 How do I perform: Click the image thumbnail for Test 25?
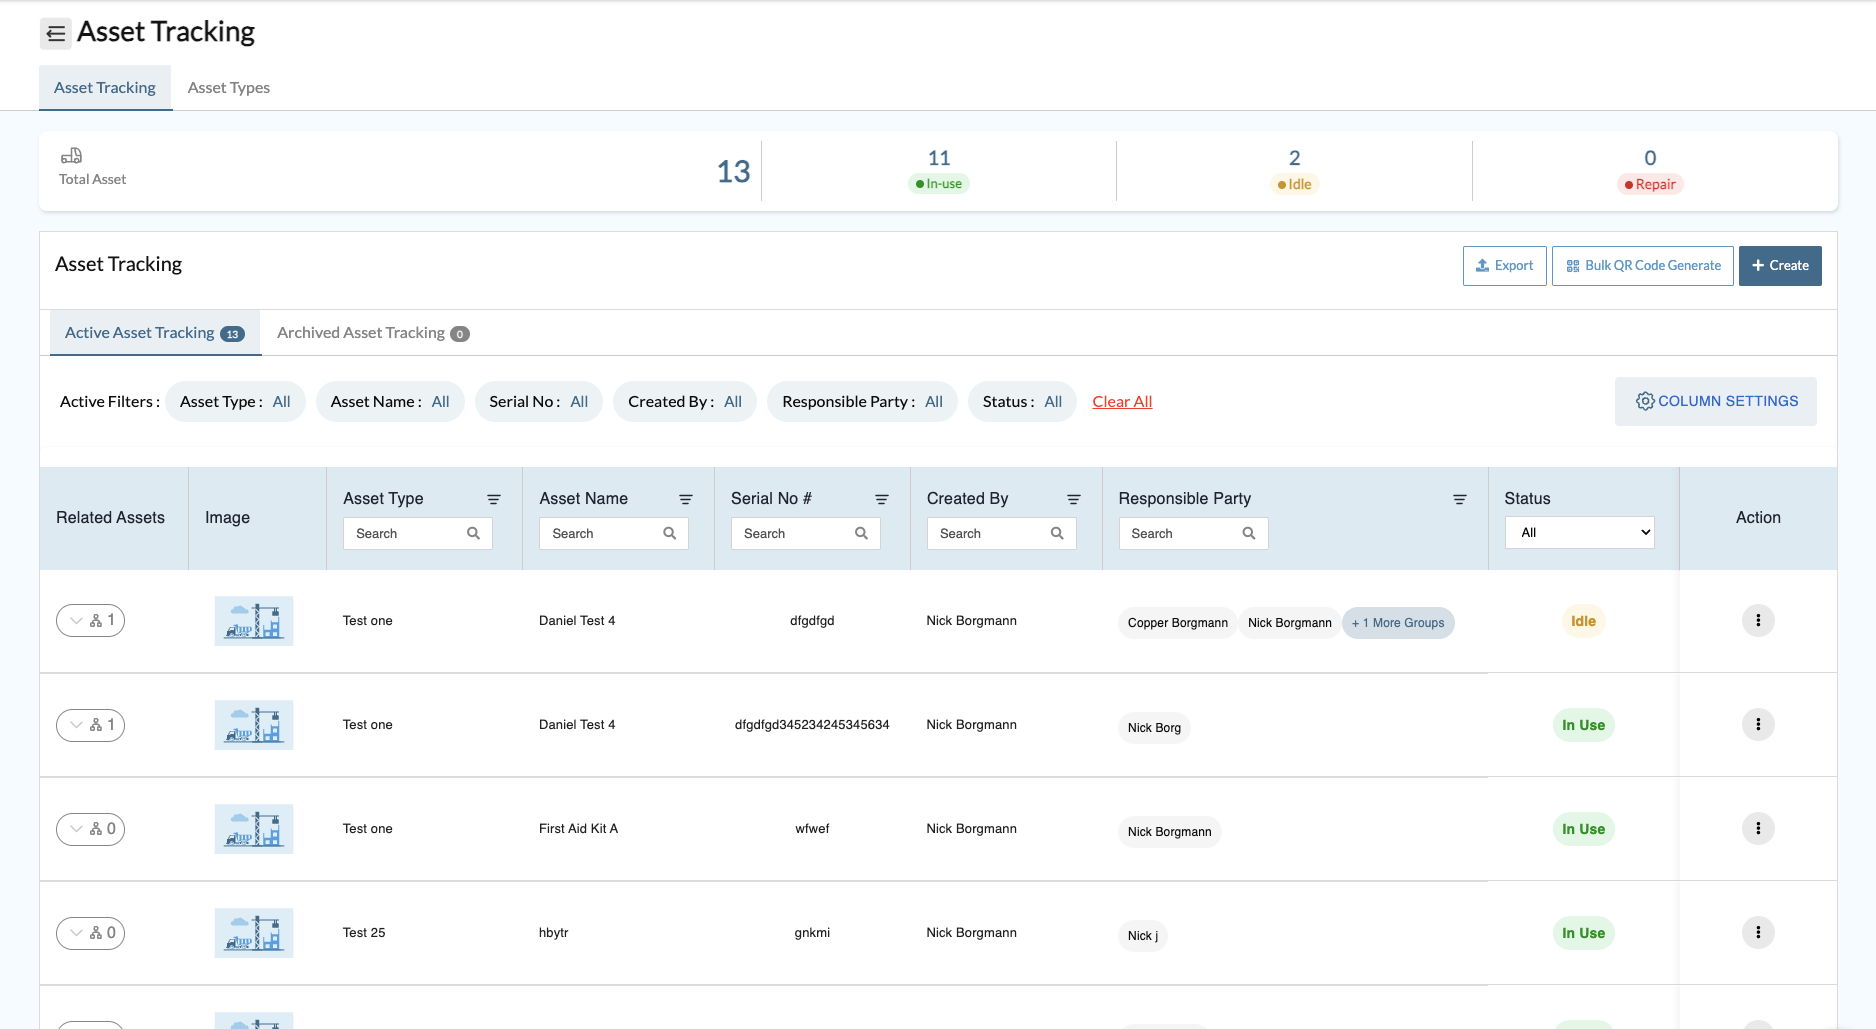click(x=253, y=932)
